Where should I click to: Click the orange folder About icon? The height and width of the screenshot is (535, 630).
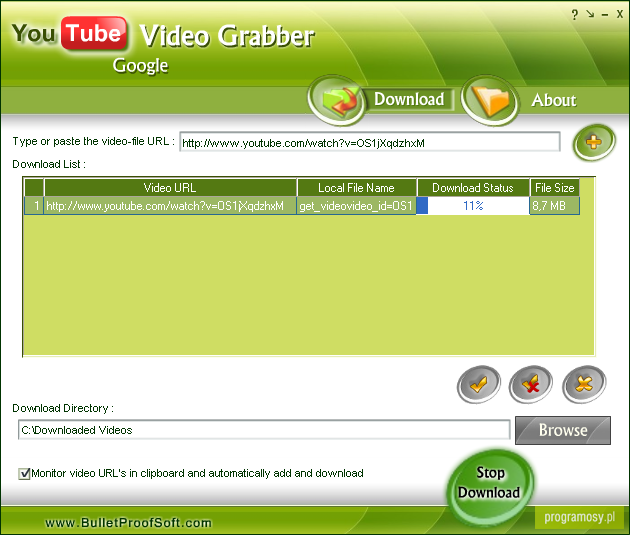pyautogui.click(x=490, y=100)
